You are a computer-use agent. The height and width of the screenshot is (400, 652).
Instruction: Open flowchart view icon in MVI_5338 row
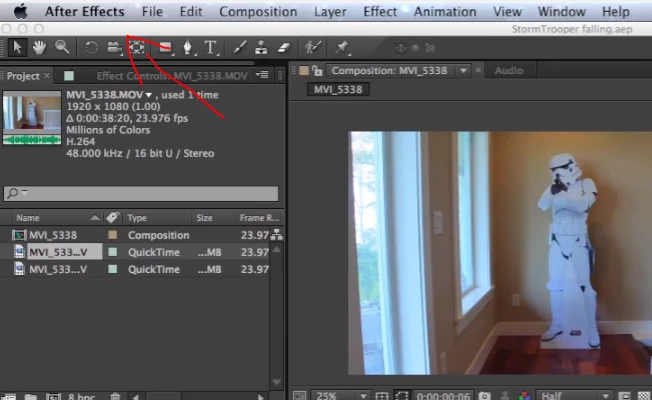tap(277, 235)
